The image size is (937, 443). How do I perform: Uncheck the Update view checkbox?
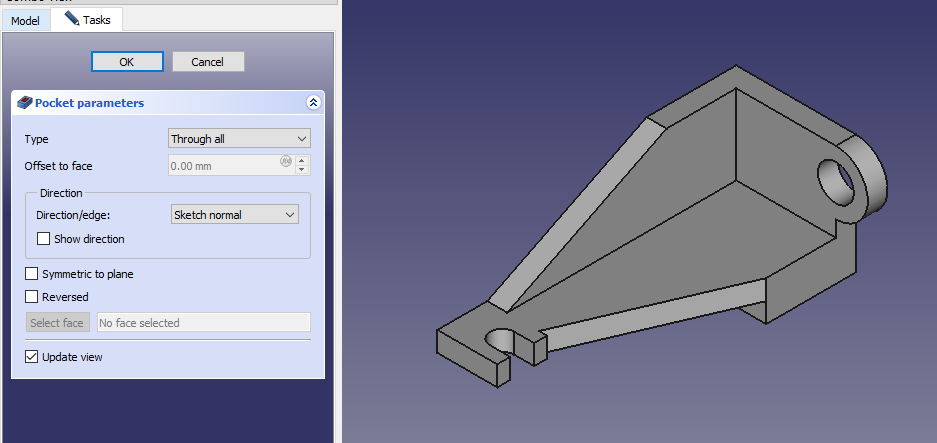32,357
